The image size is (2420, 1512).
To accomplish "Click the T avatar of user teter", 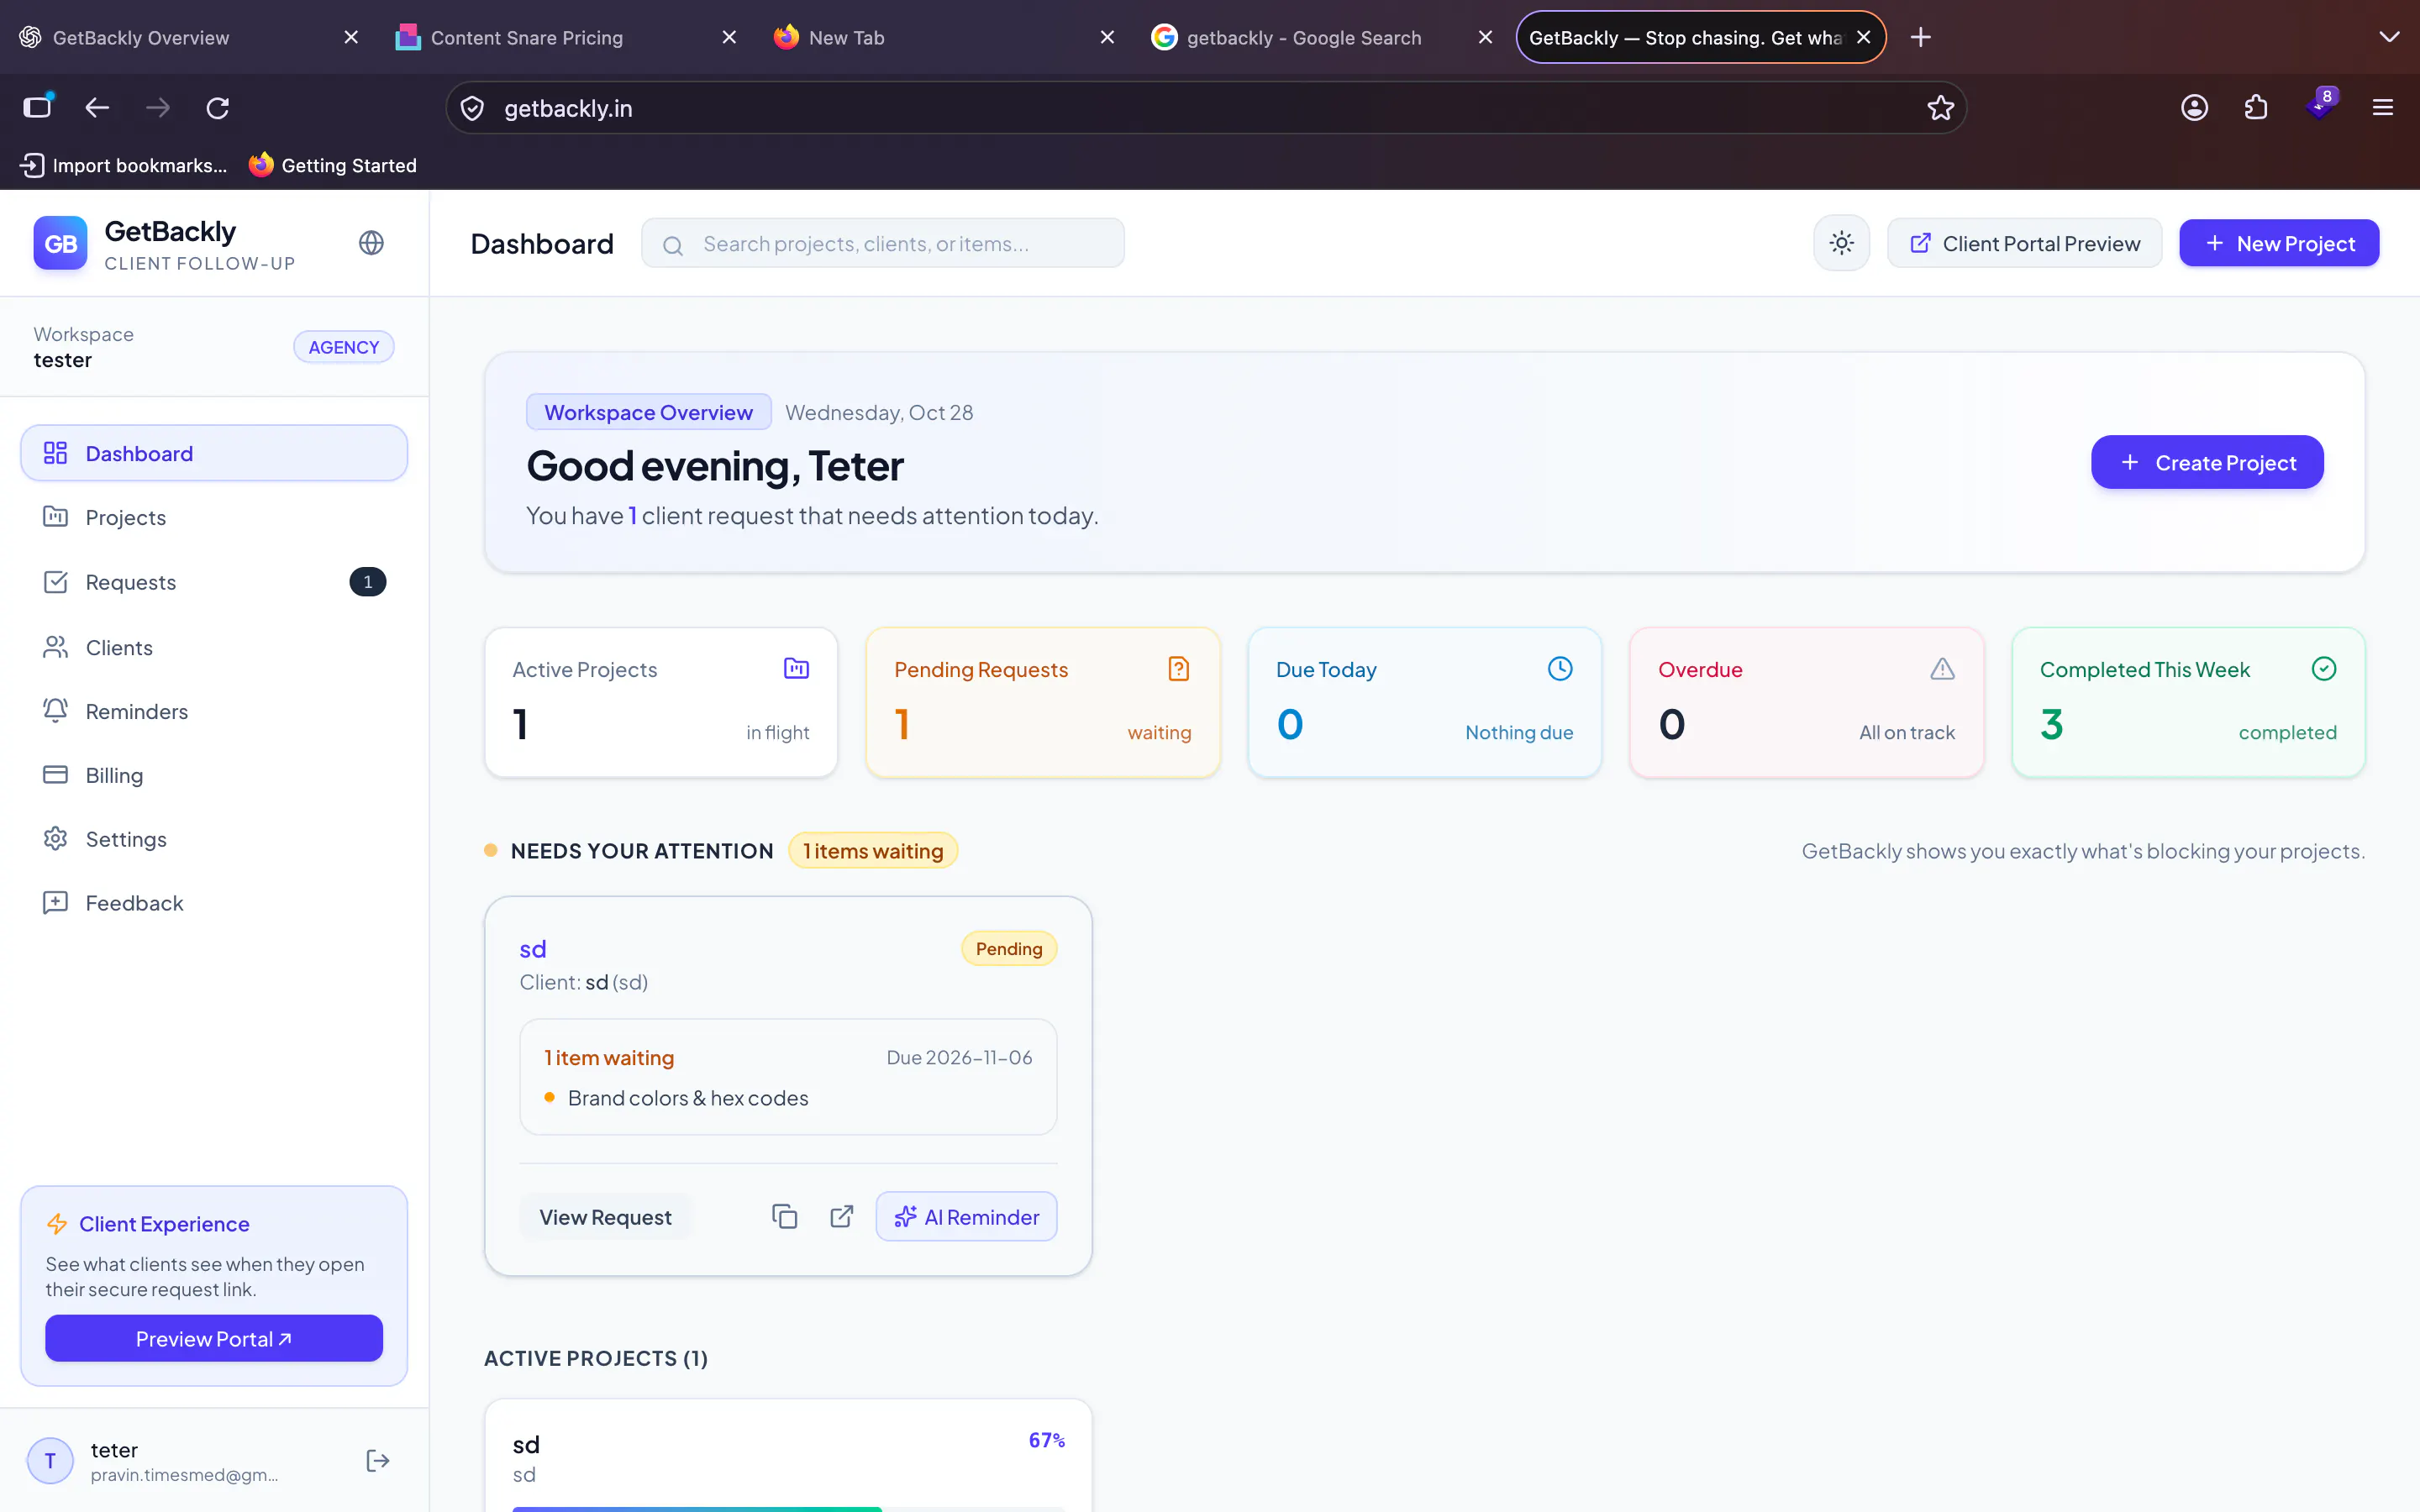I will [50, 1461].
